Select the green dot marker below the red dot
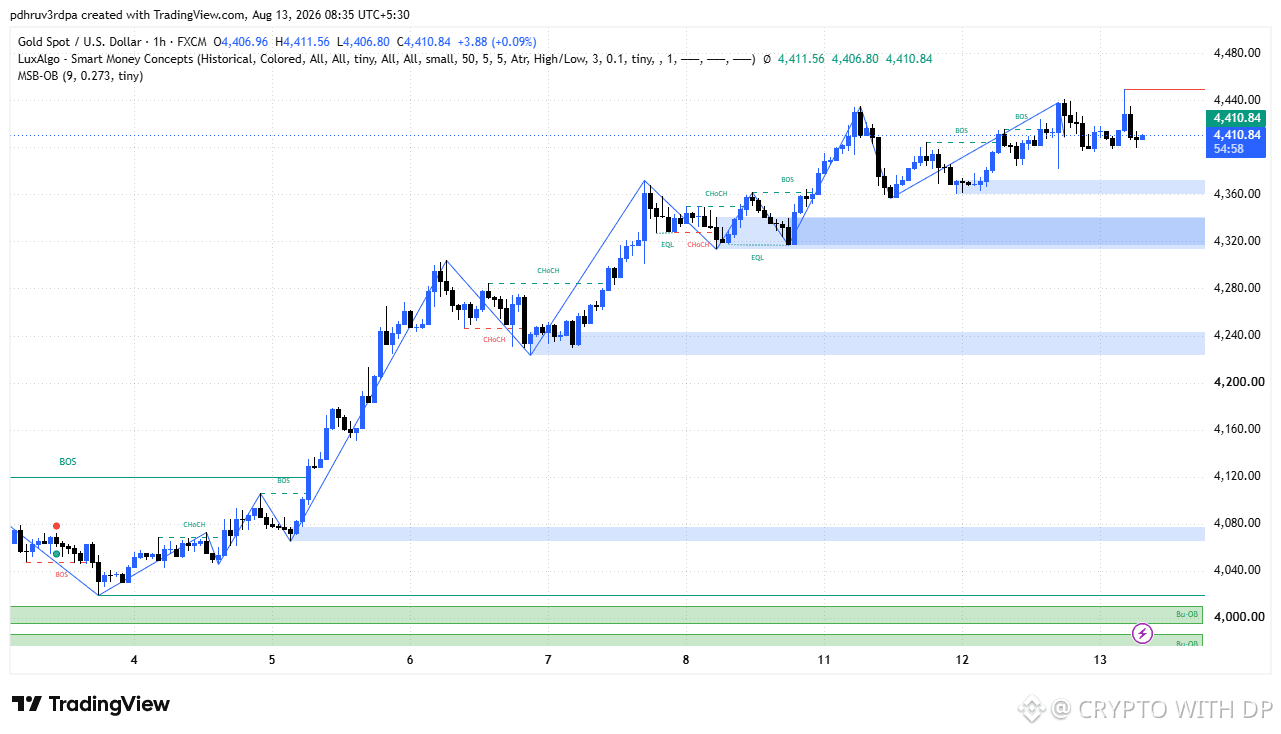Image resolution: width=1281 pixels, height=734 pixels. 57,553
